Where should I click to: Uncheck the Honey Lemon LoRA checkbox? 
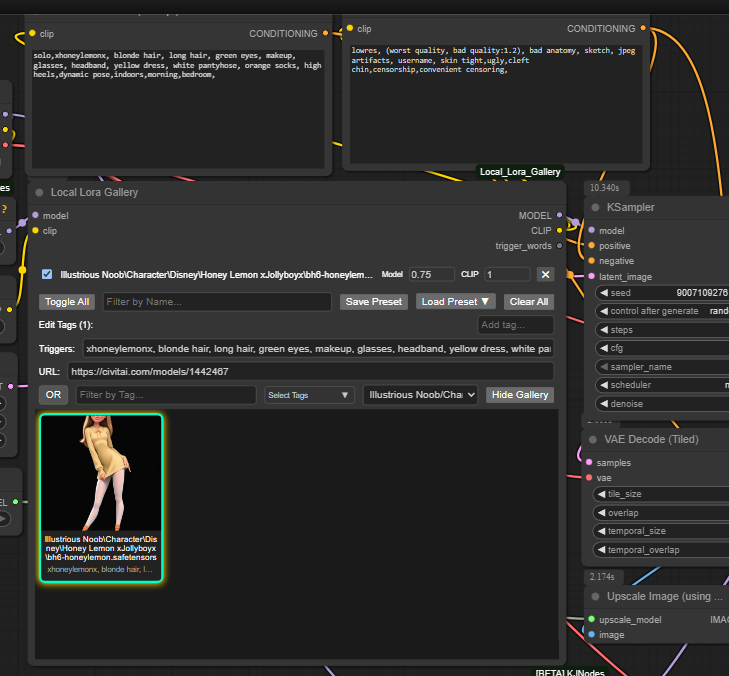47,274
